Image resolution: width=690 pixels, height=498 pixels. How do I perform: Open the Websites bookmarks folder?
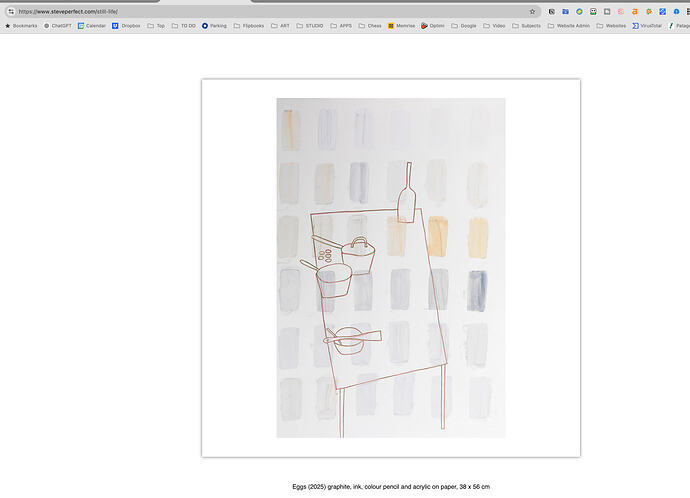coord(611,26)
